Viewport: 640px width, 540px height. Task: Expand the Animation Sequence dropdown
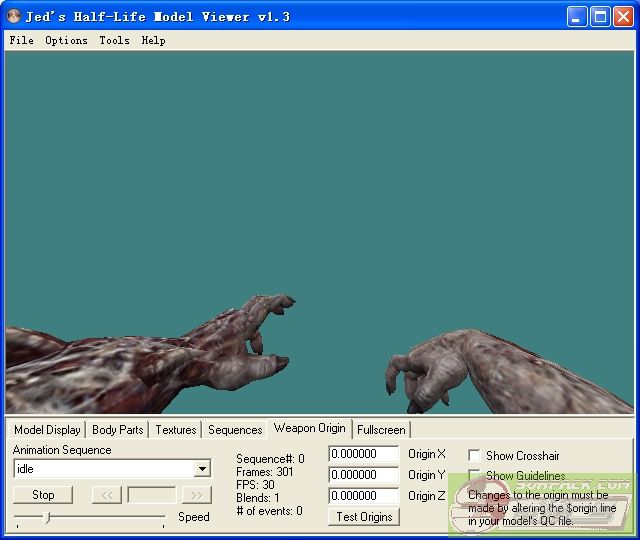[x=202, y=469]
